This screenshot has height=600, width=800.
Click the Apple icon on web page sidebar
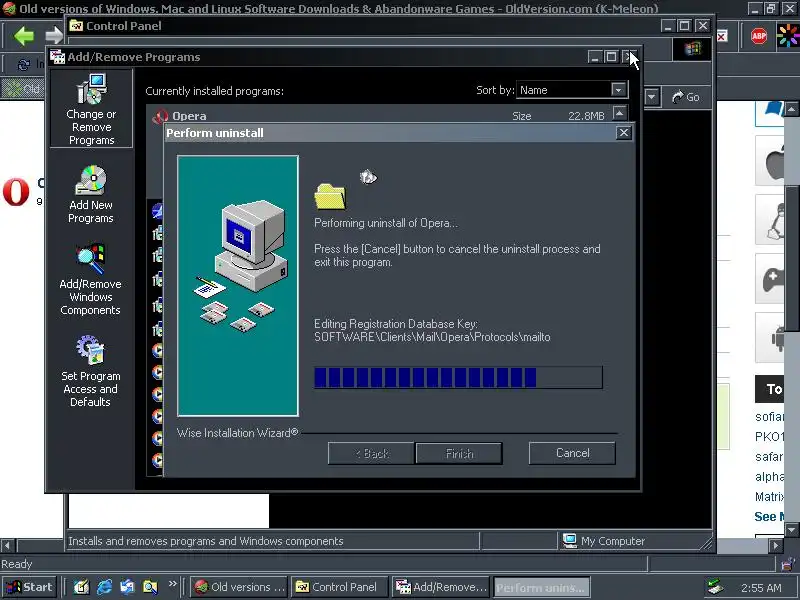tap(771, 162)
